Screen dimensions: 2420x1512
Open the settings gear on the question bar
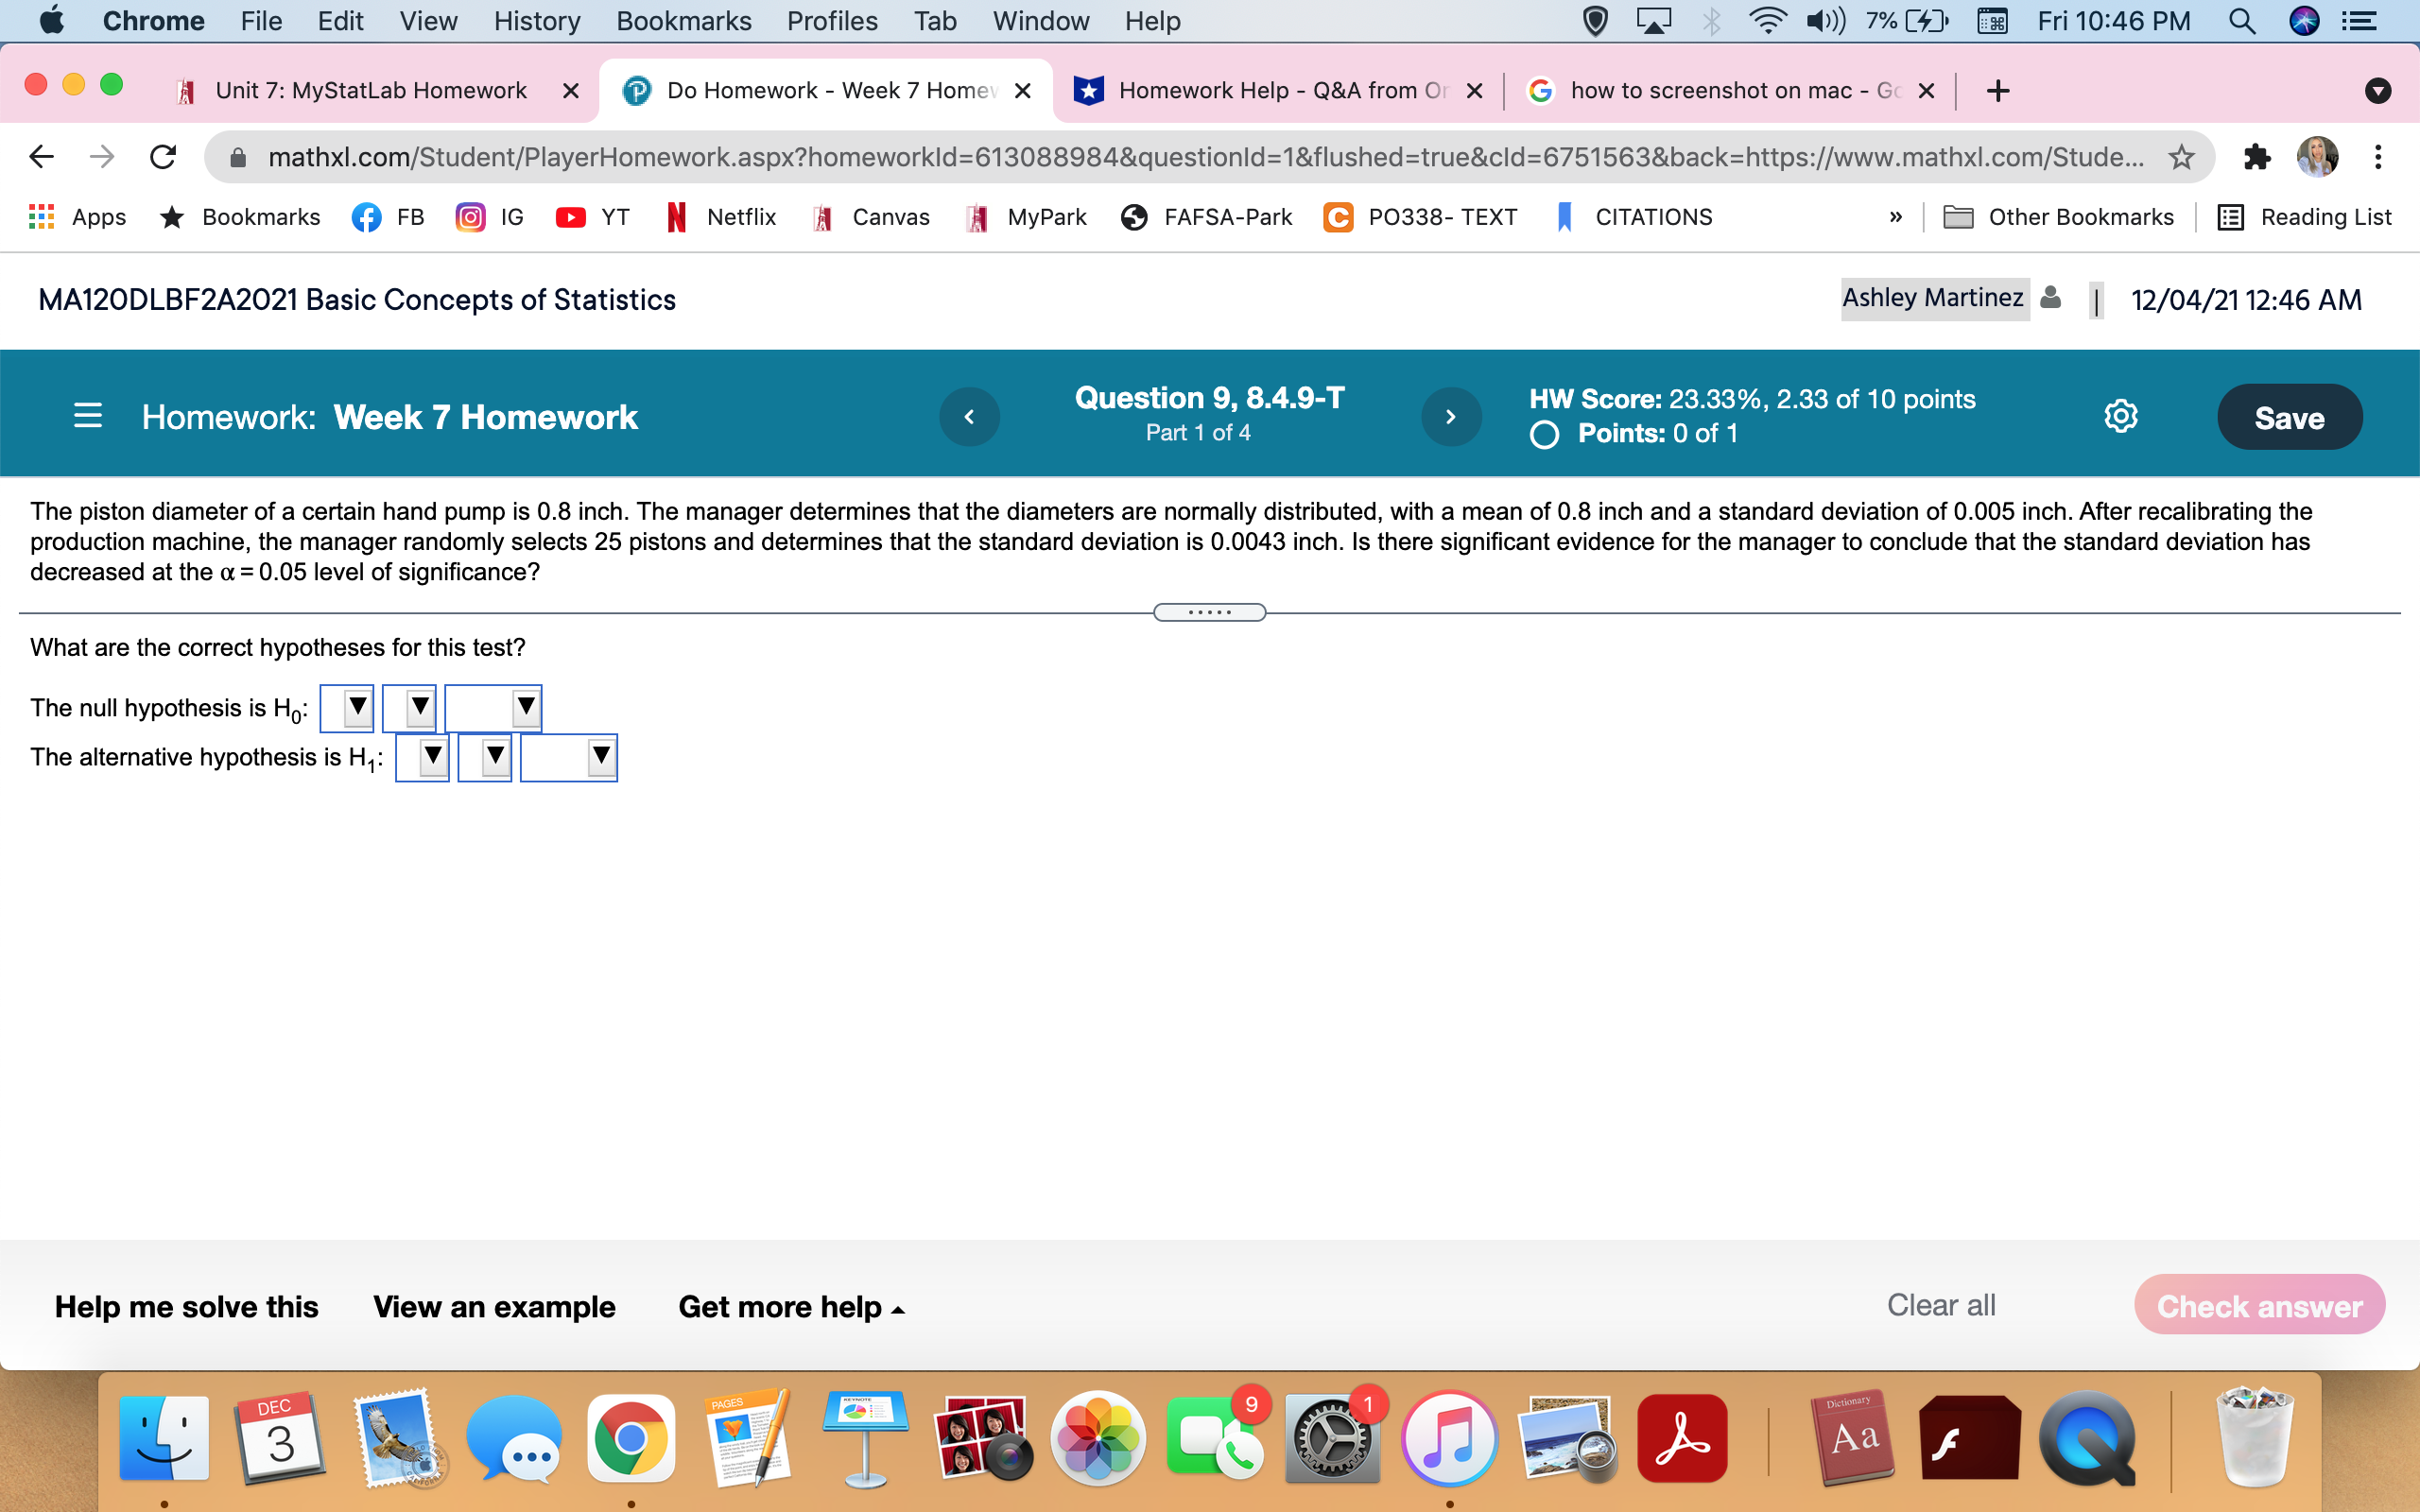tap(2120, 416)
